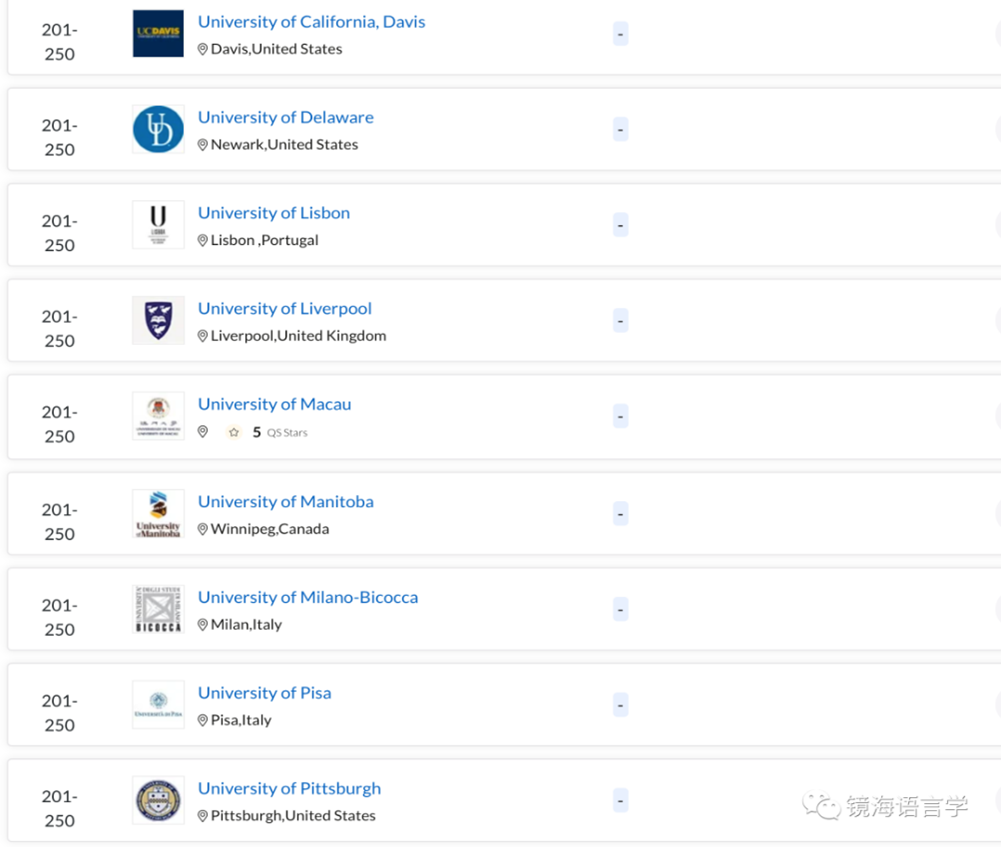Click the 201-250 rank of University of Pisa

[59, 714]
